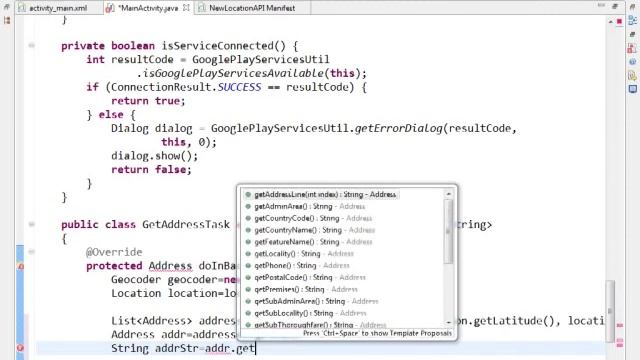The height and width of the screenshot is (360, 640).
Task: Click the editor vertical scrollbar thumb
Action: [x=610, y=310]
